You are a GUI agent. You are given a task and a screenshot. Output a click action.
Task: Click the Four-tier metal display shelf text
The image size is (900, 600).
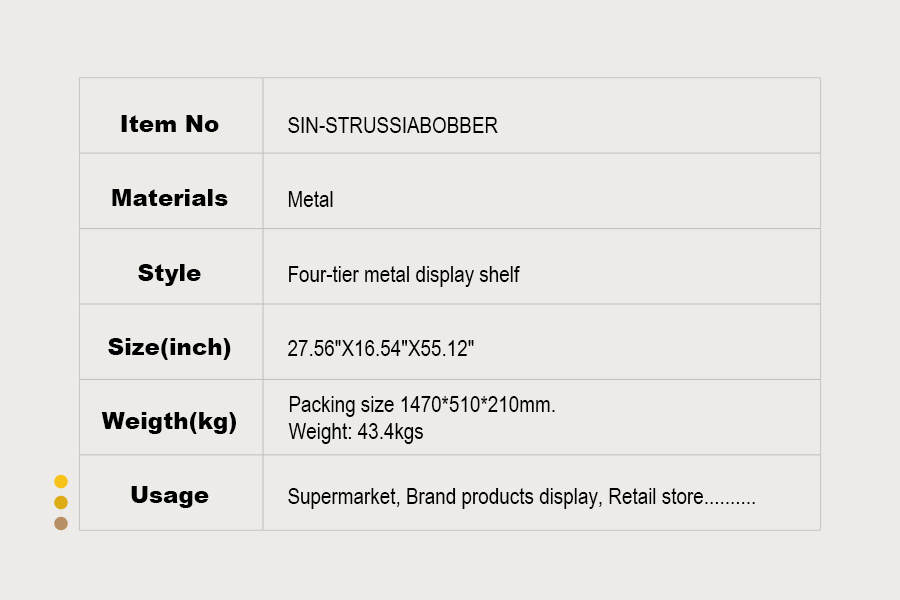click(x=403, y=275)
